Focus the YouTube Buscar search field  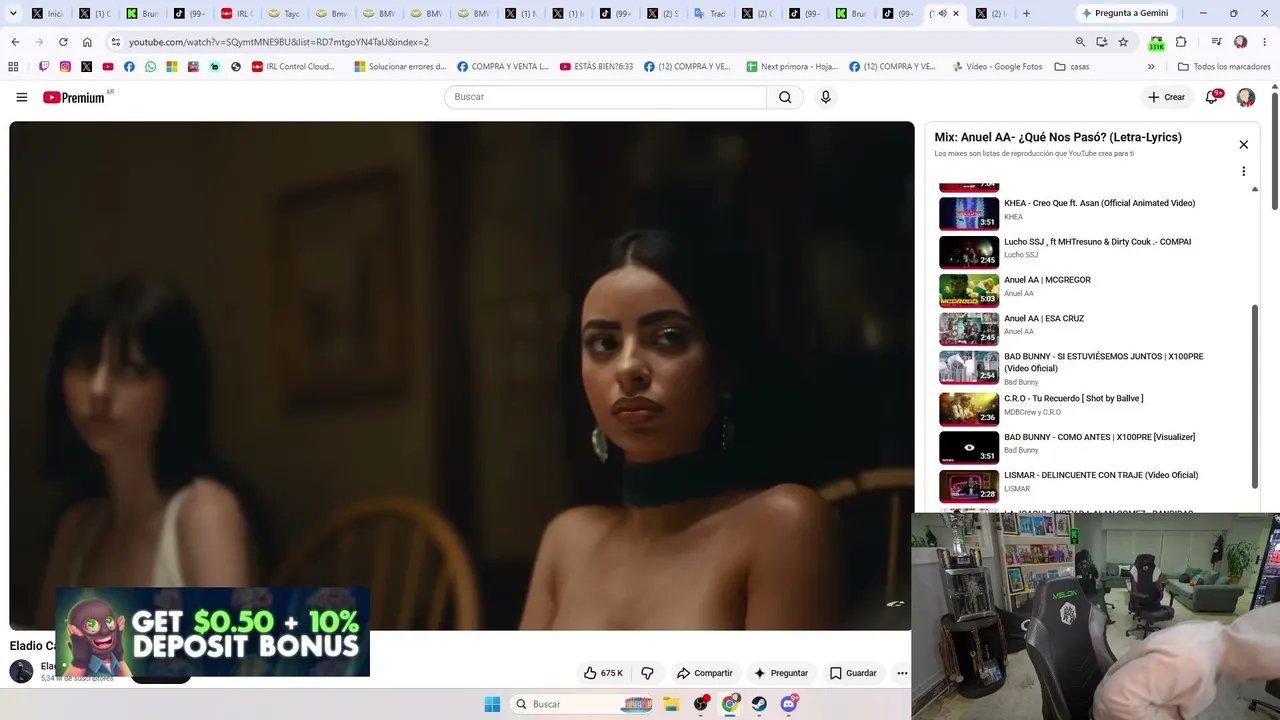point(605,97)
